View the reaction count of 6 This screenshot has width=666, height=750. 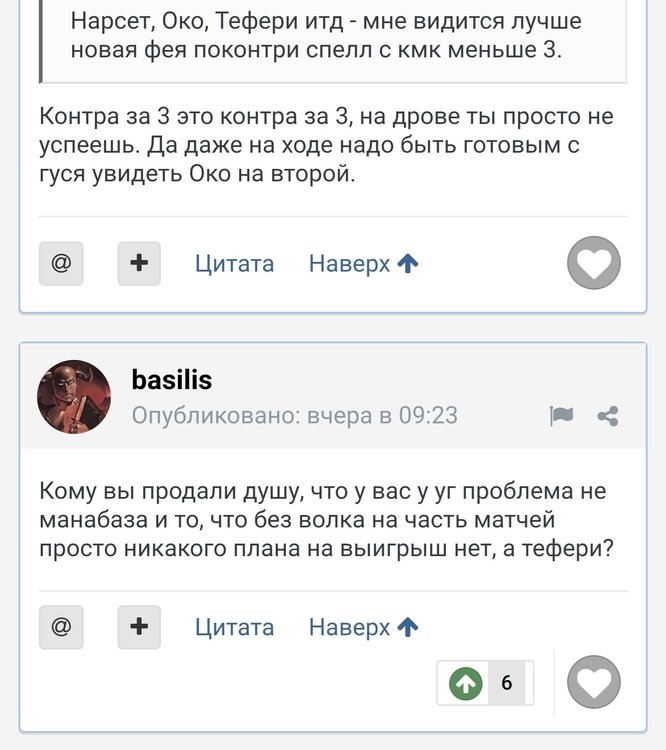point(507,683)
